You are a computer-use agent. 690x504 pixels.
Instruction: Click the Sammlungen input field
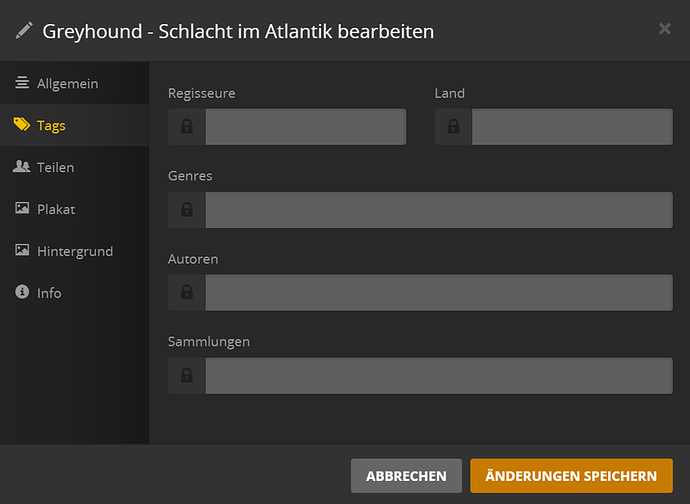coord(439,375)
